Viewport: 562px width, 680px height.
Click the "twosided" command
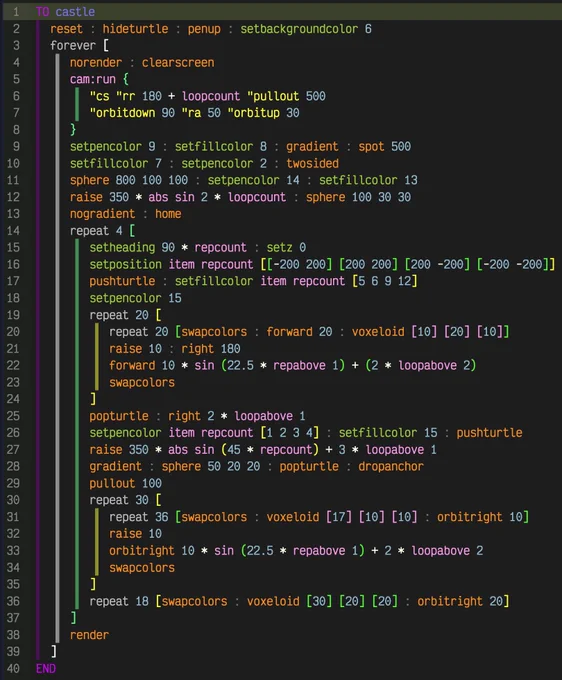tap(312, 163)
